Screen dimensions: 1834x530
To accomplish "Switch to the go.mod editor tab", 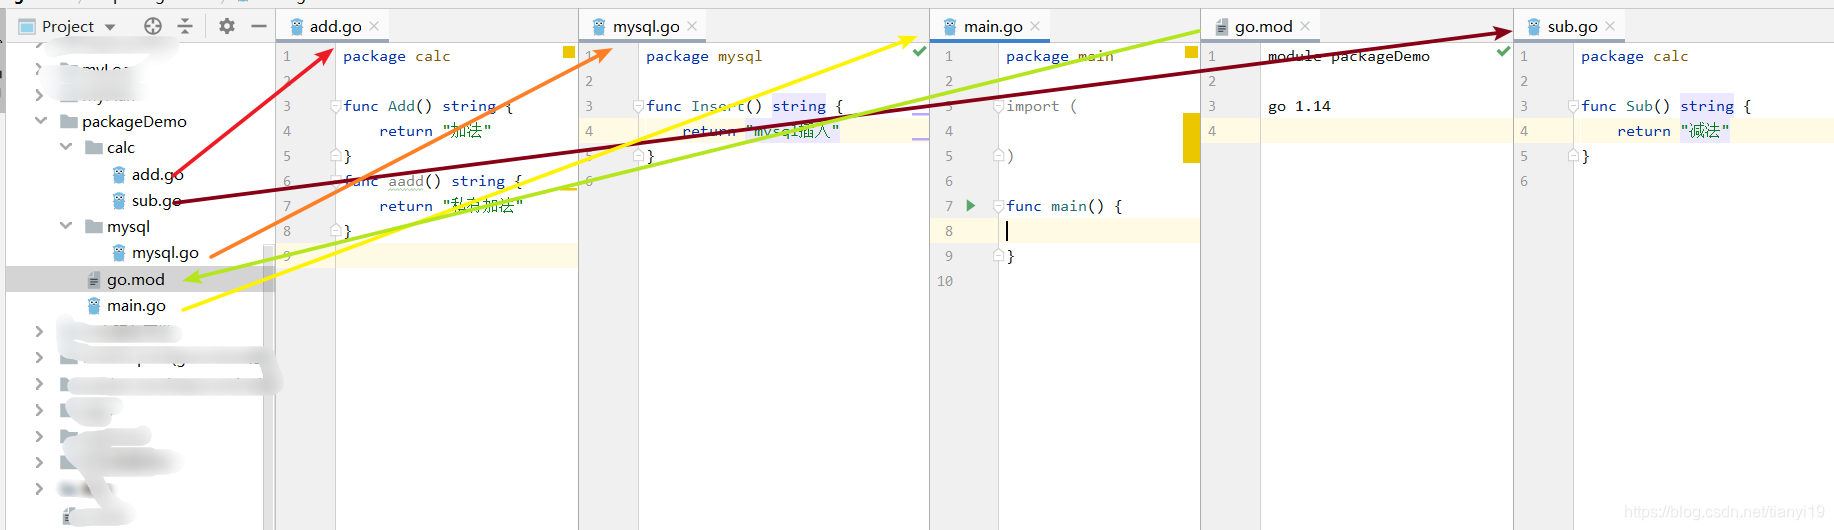I will 1264,26.
